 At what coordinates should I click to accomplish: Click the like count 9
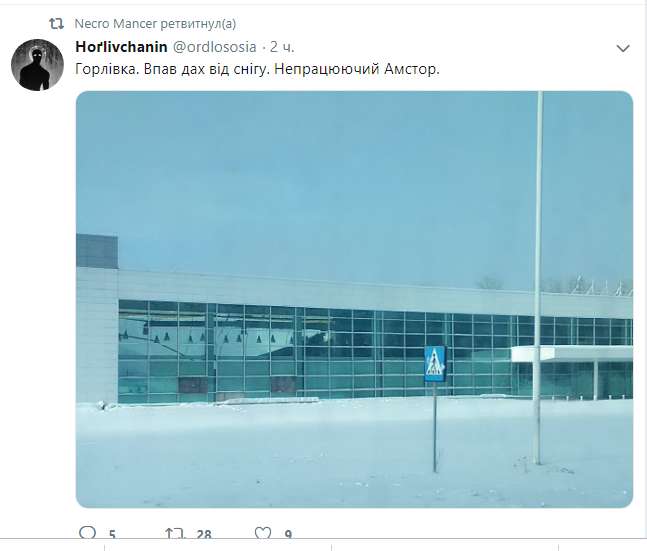[288, 535]
